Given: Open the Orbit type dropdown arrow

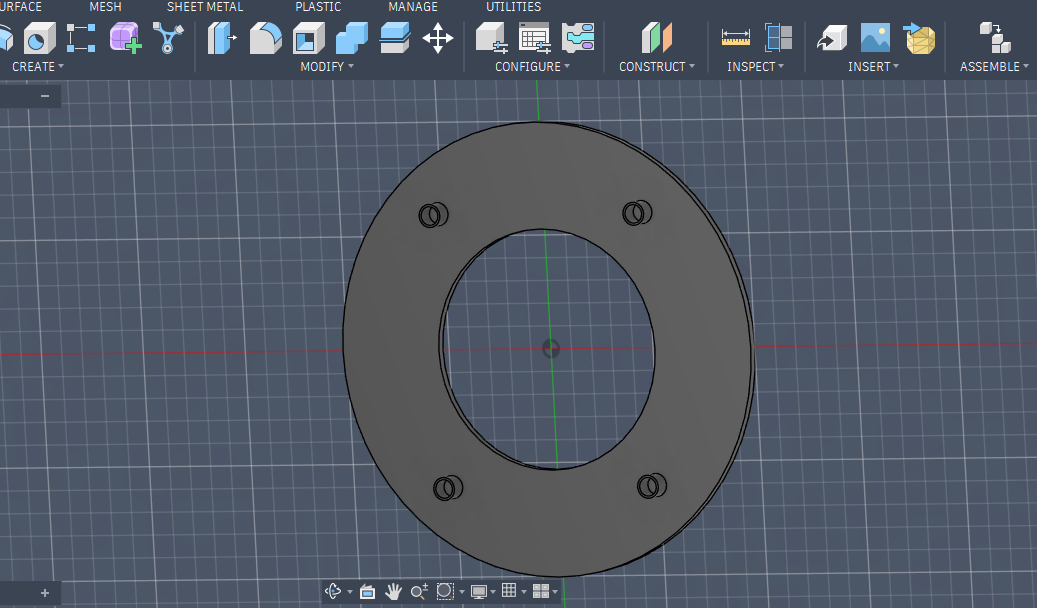Looking at the screenshot, I should (x=350, y=592).
